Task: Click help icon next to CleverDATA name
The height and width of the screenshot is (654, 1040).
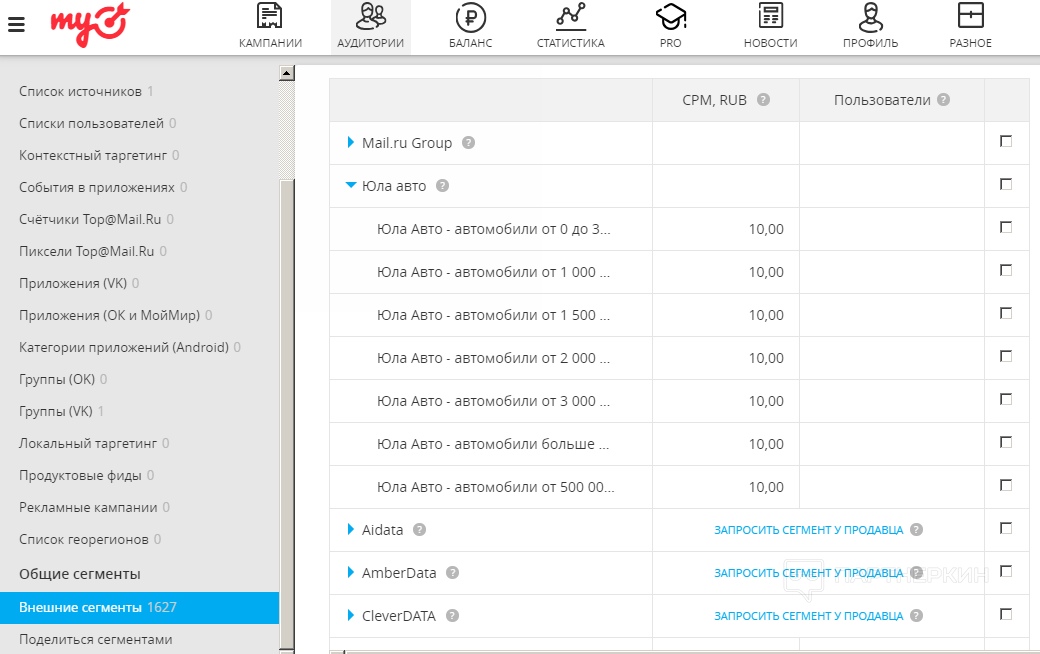Action: tap(452, 616)
